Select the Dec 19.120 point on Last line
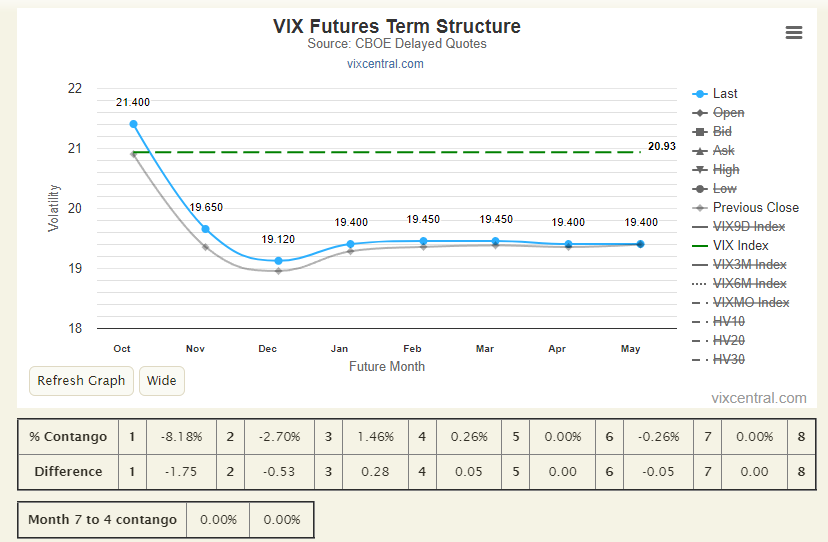Image resolution: width=828 pixels, height=542 pixels. point(278,261)
